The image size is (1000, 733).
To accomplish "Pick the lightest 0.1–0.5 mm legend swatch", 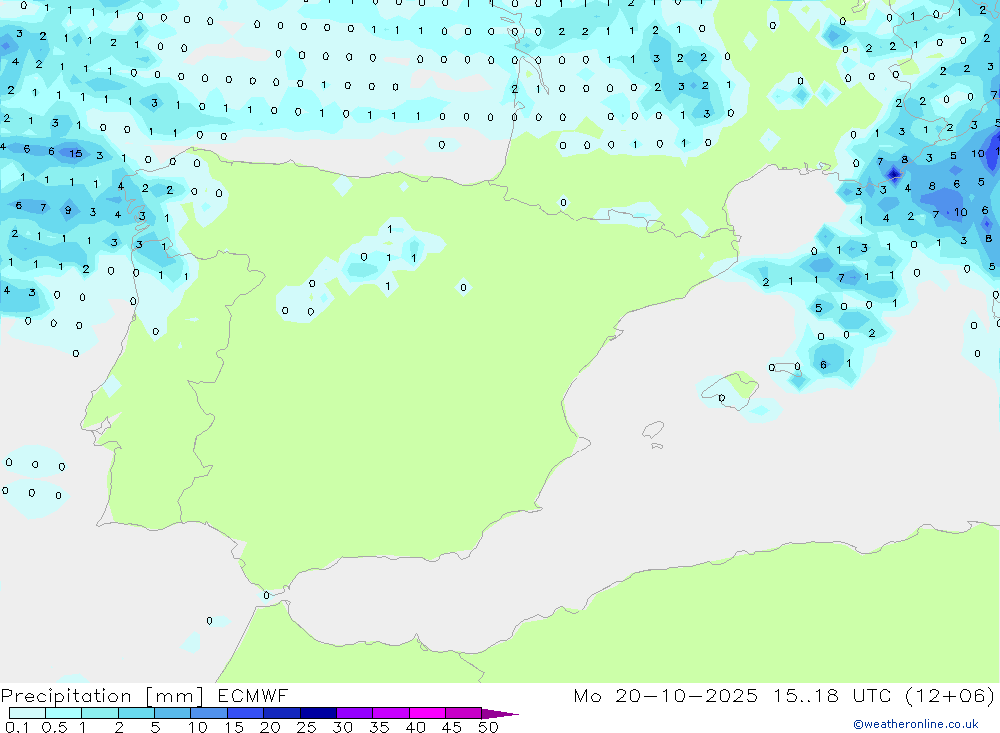I will click(27, 713).
